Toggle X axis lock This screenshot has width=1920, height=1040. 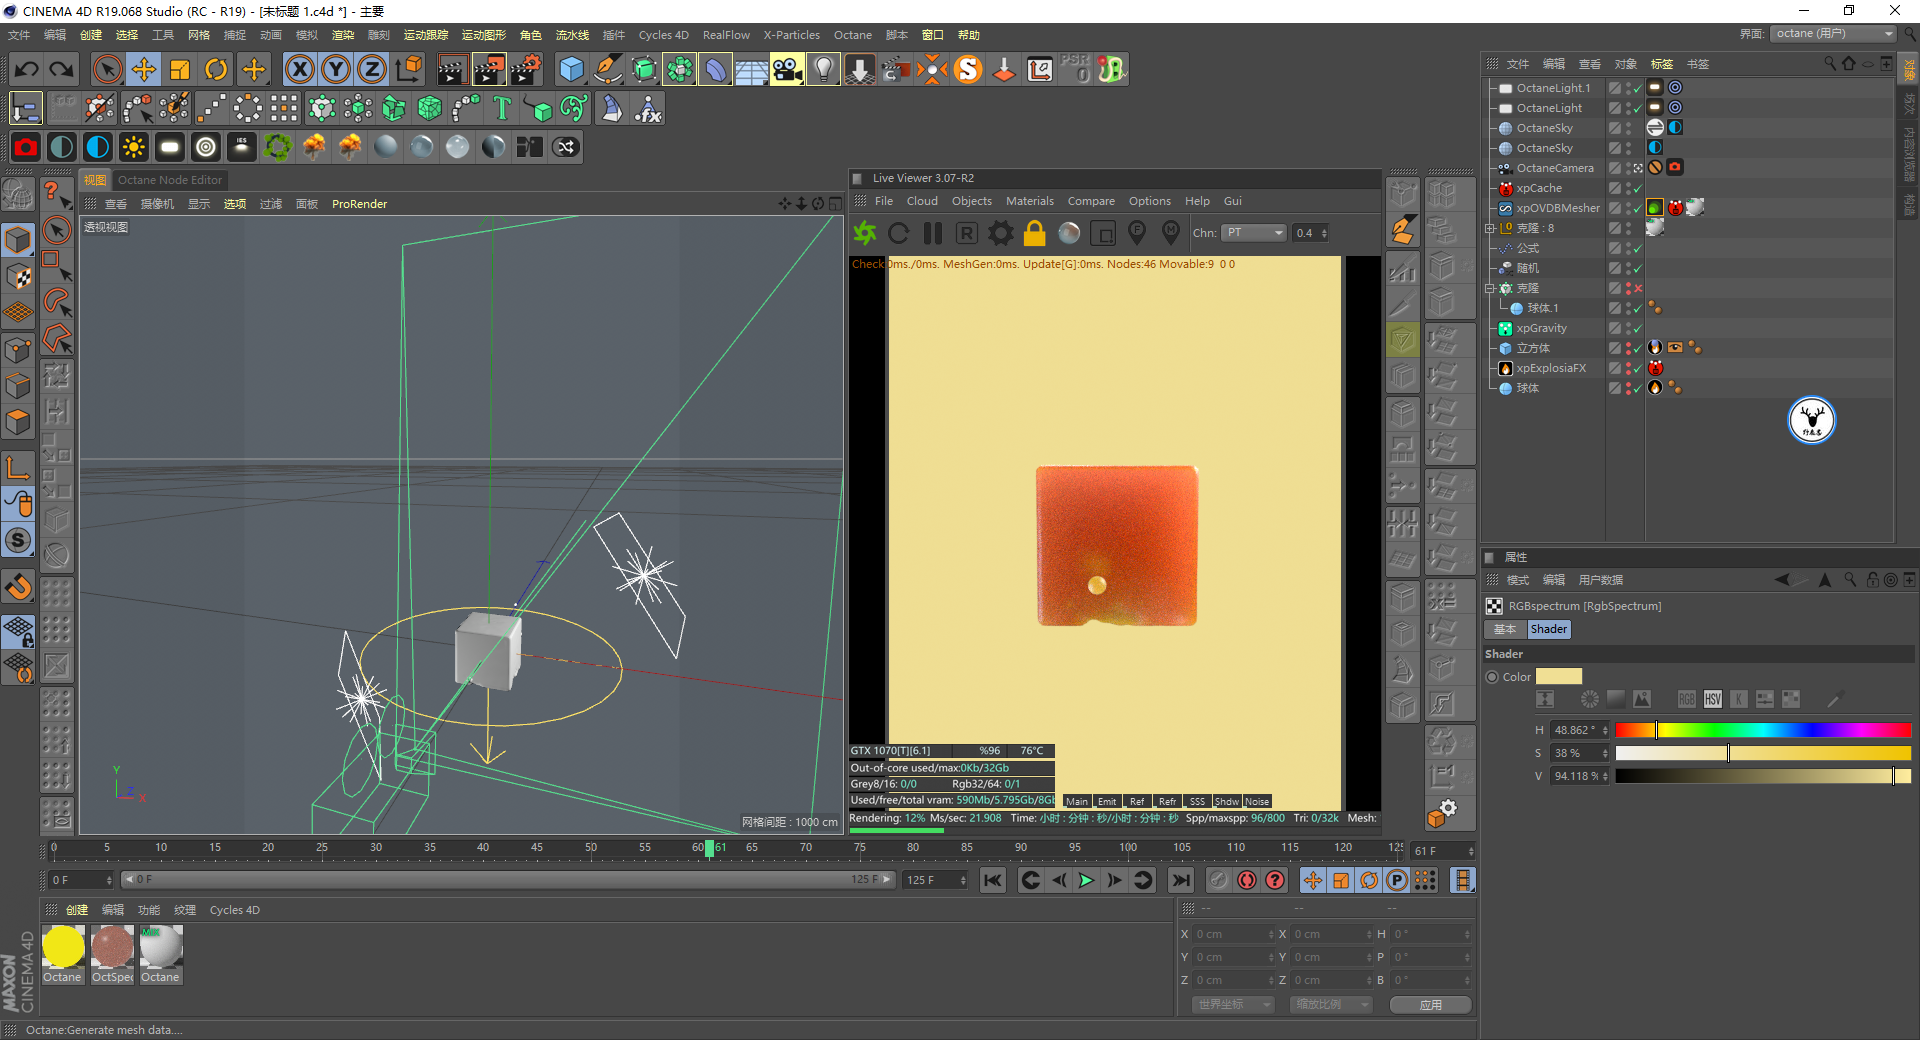[300, 69]
